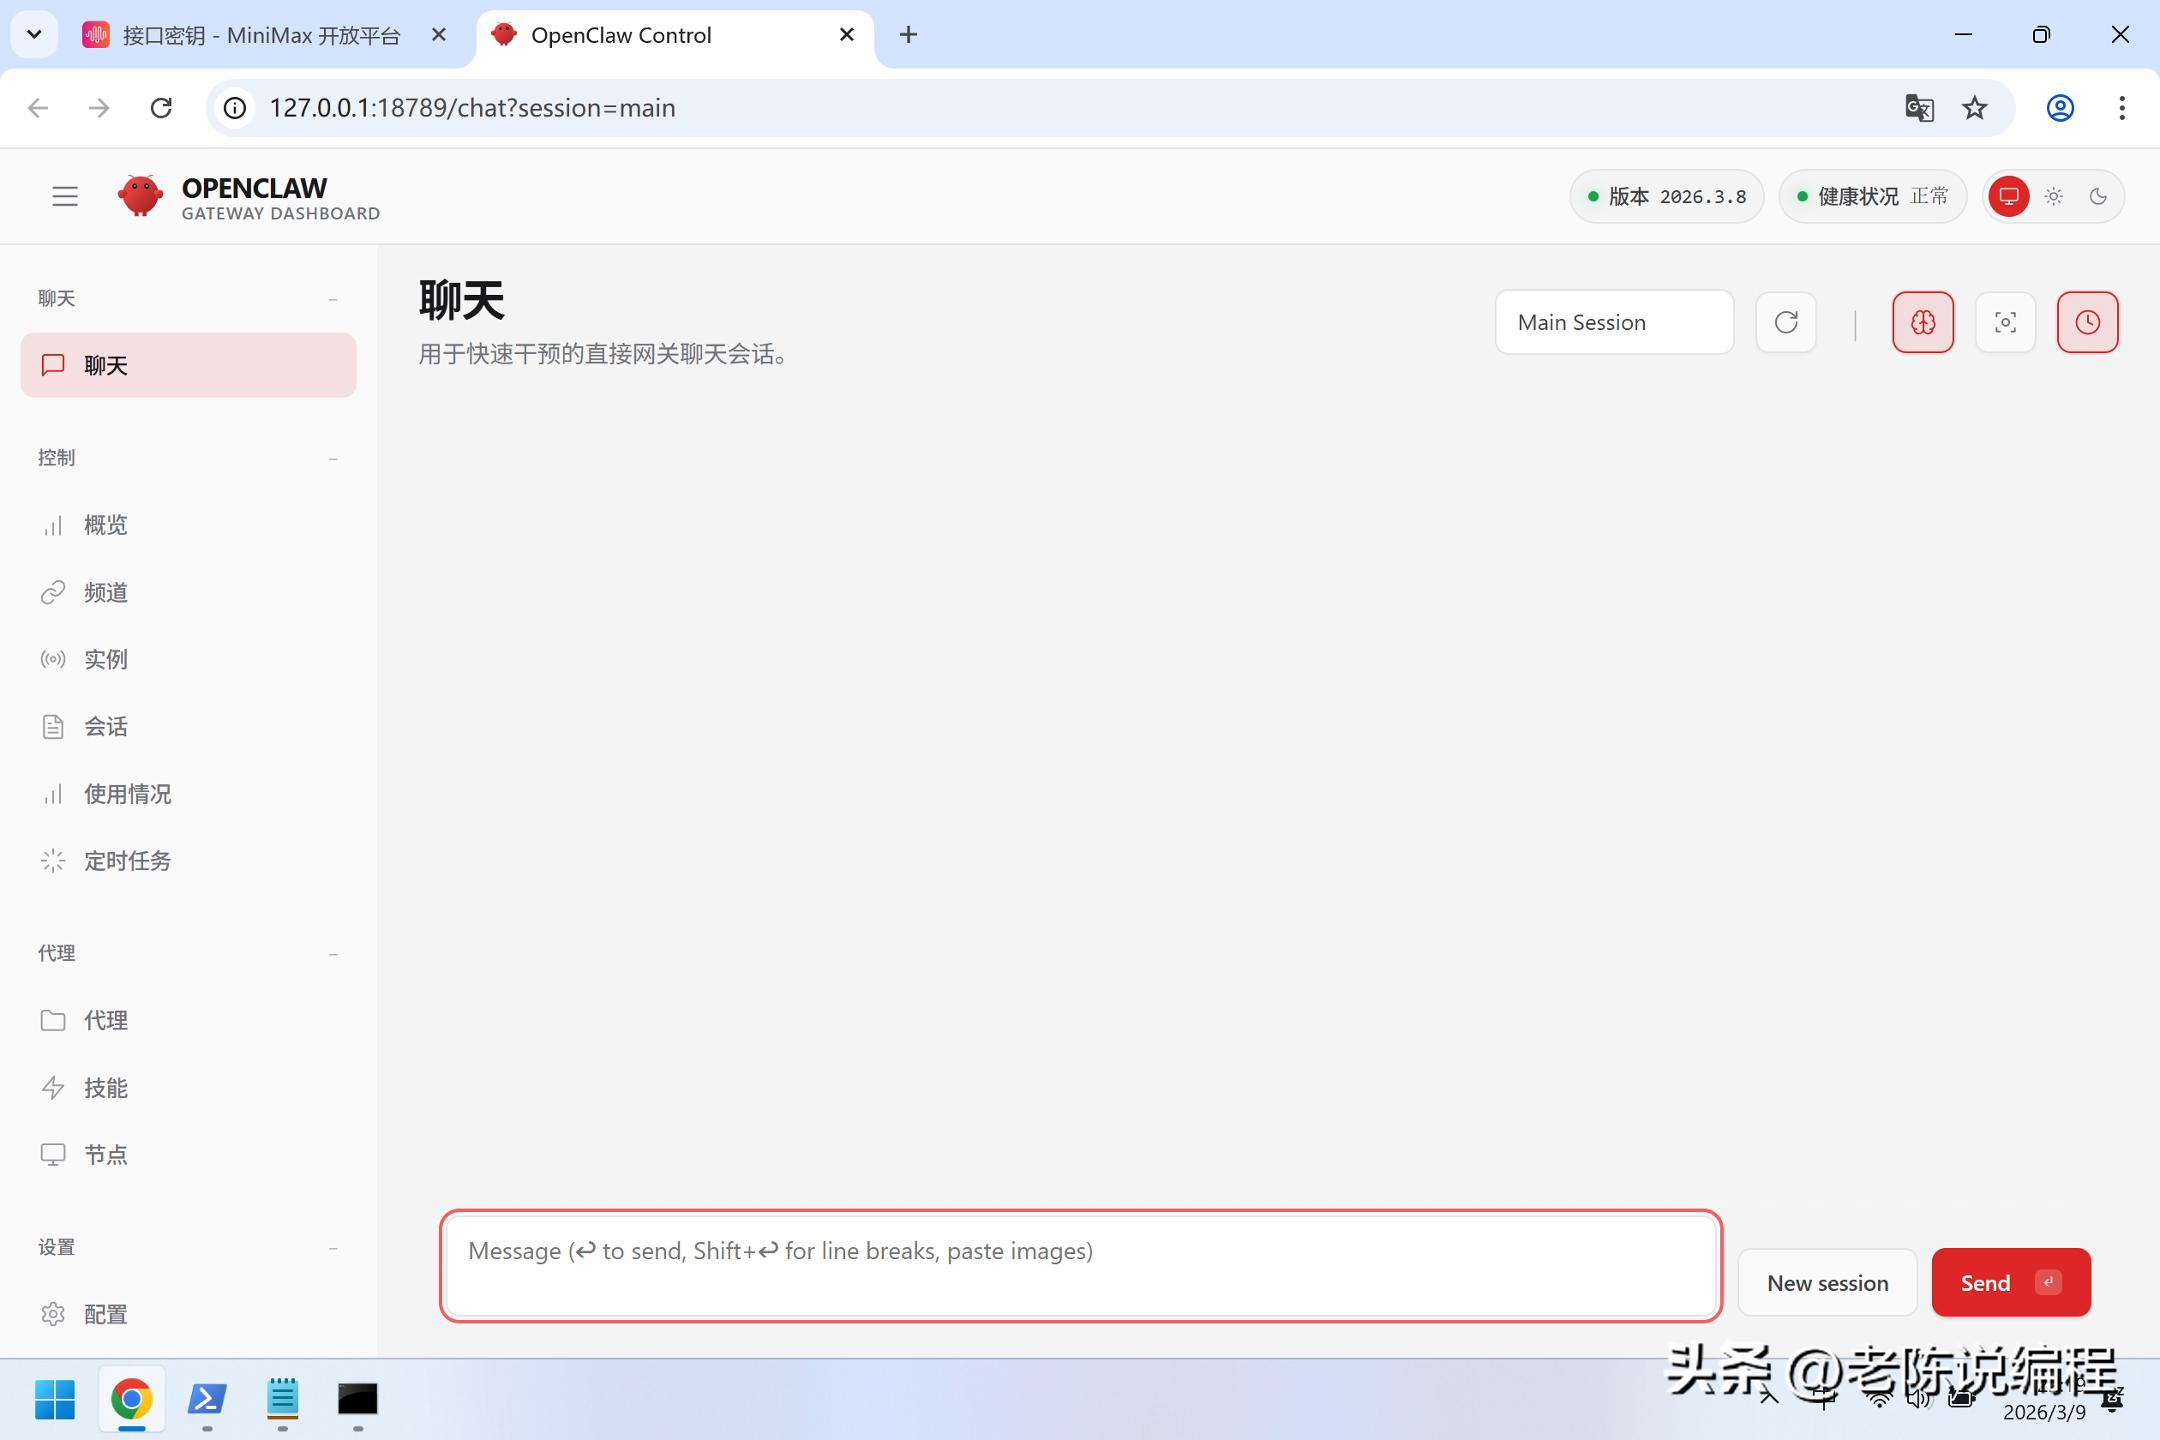The width and height of the screenshot is (2160, 1440).
Task: Collapse the 控制 sidebar section
Action: (333, 458)
